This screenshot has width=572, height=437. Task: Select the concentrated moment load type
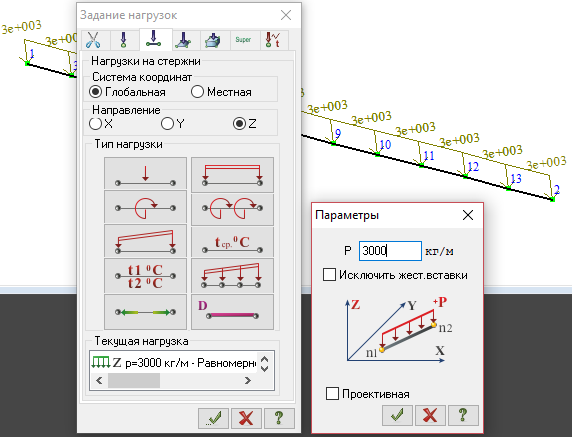click(145, 207)
